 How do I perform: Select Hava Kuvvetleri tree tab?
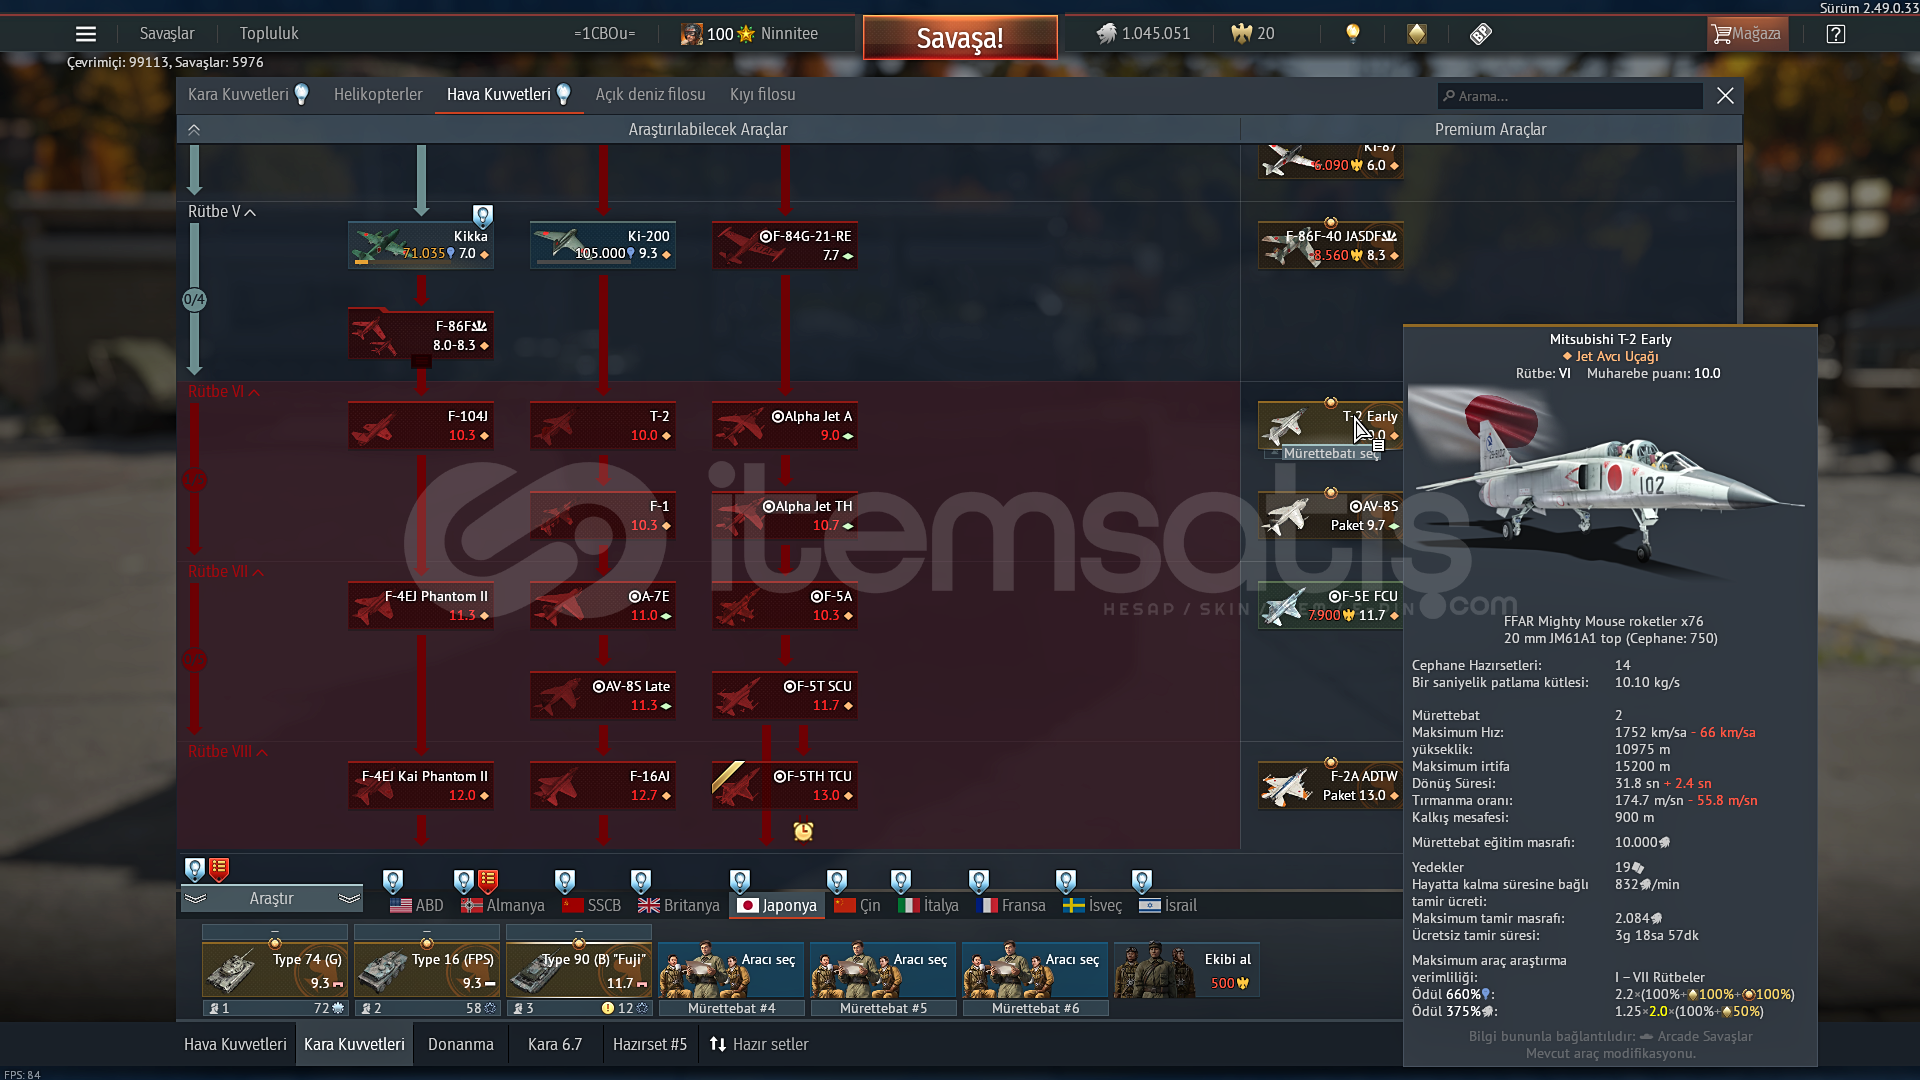[508, 95]
